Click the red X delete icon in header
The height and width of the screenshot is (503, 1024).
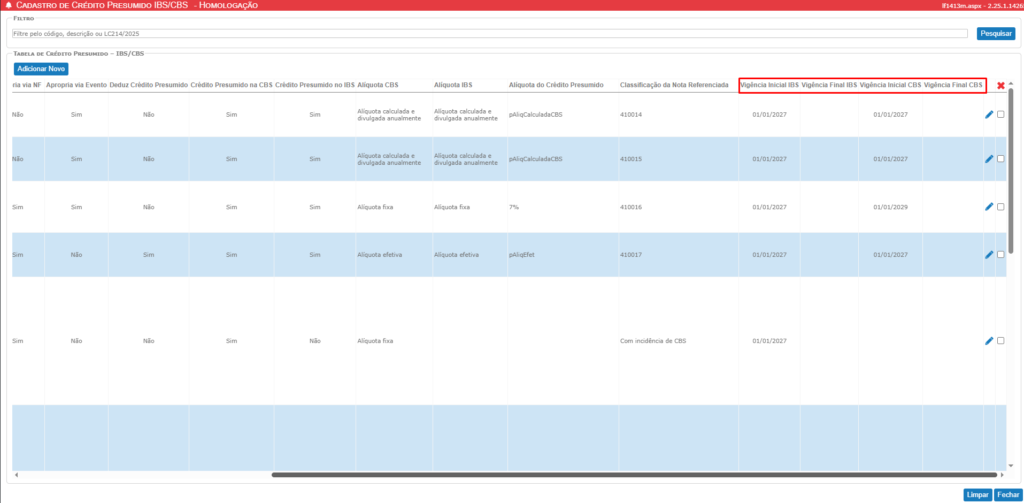[1000, 86]
